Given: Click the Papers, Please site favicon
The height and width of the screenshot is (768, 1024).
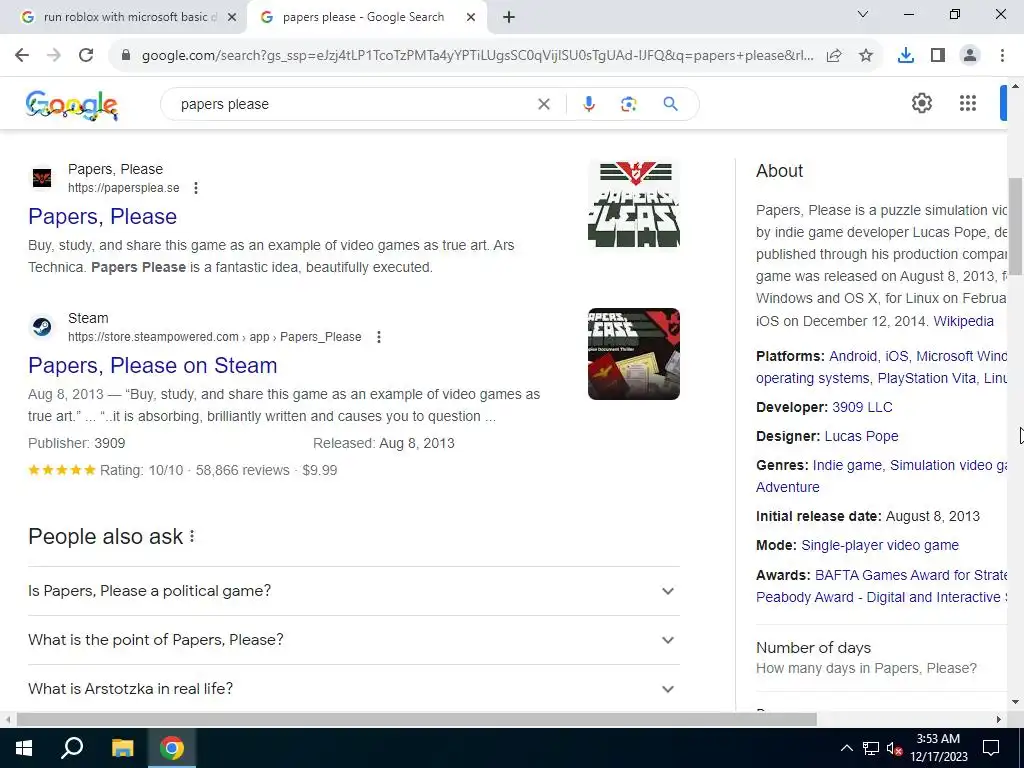Looking at the screenshot, I should (x=42, y=177).
